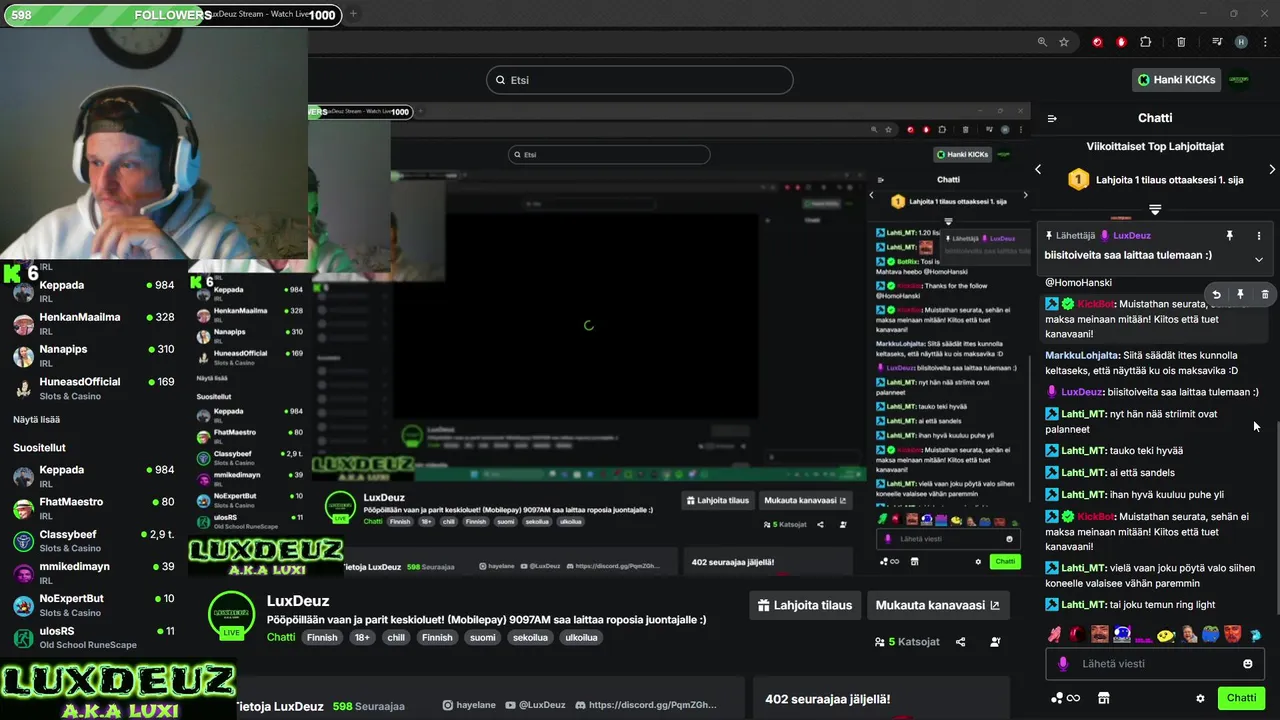This screenshot has height=720, width=1280.
Task: Click the share icon next to Katsojat
Action: (961, 642)
